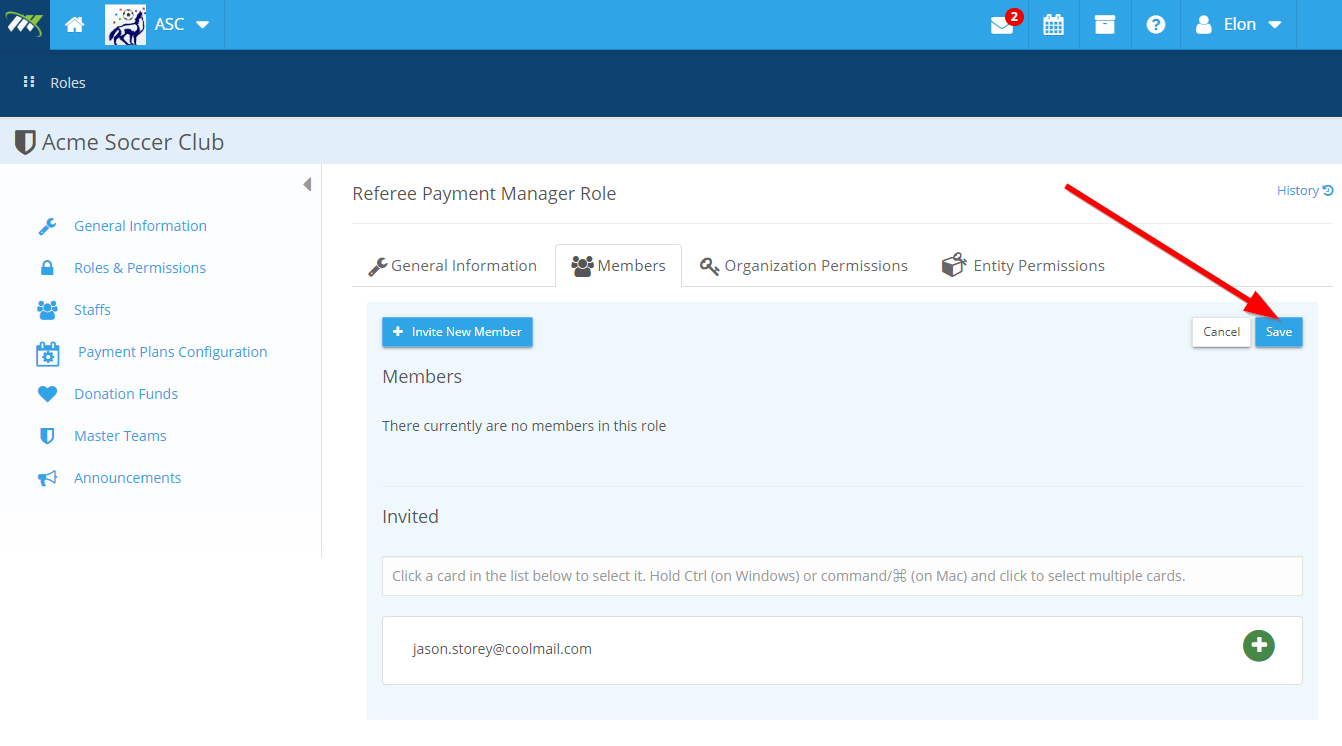The width and height of the screenshot is (1342, 746).
Task: Click the Roles breadcrumb label
Action: point(68,83)
